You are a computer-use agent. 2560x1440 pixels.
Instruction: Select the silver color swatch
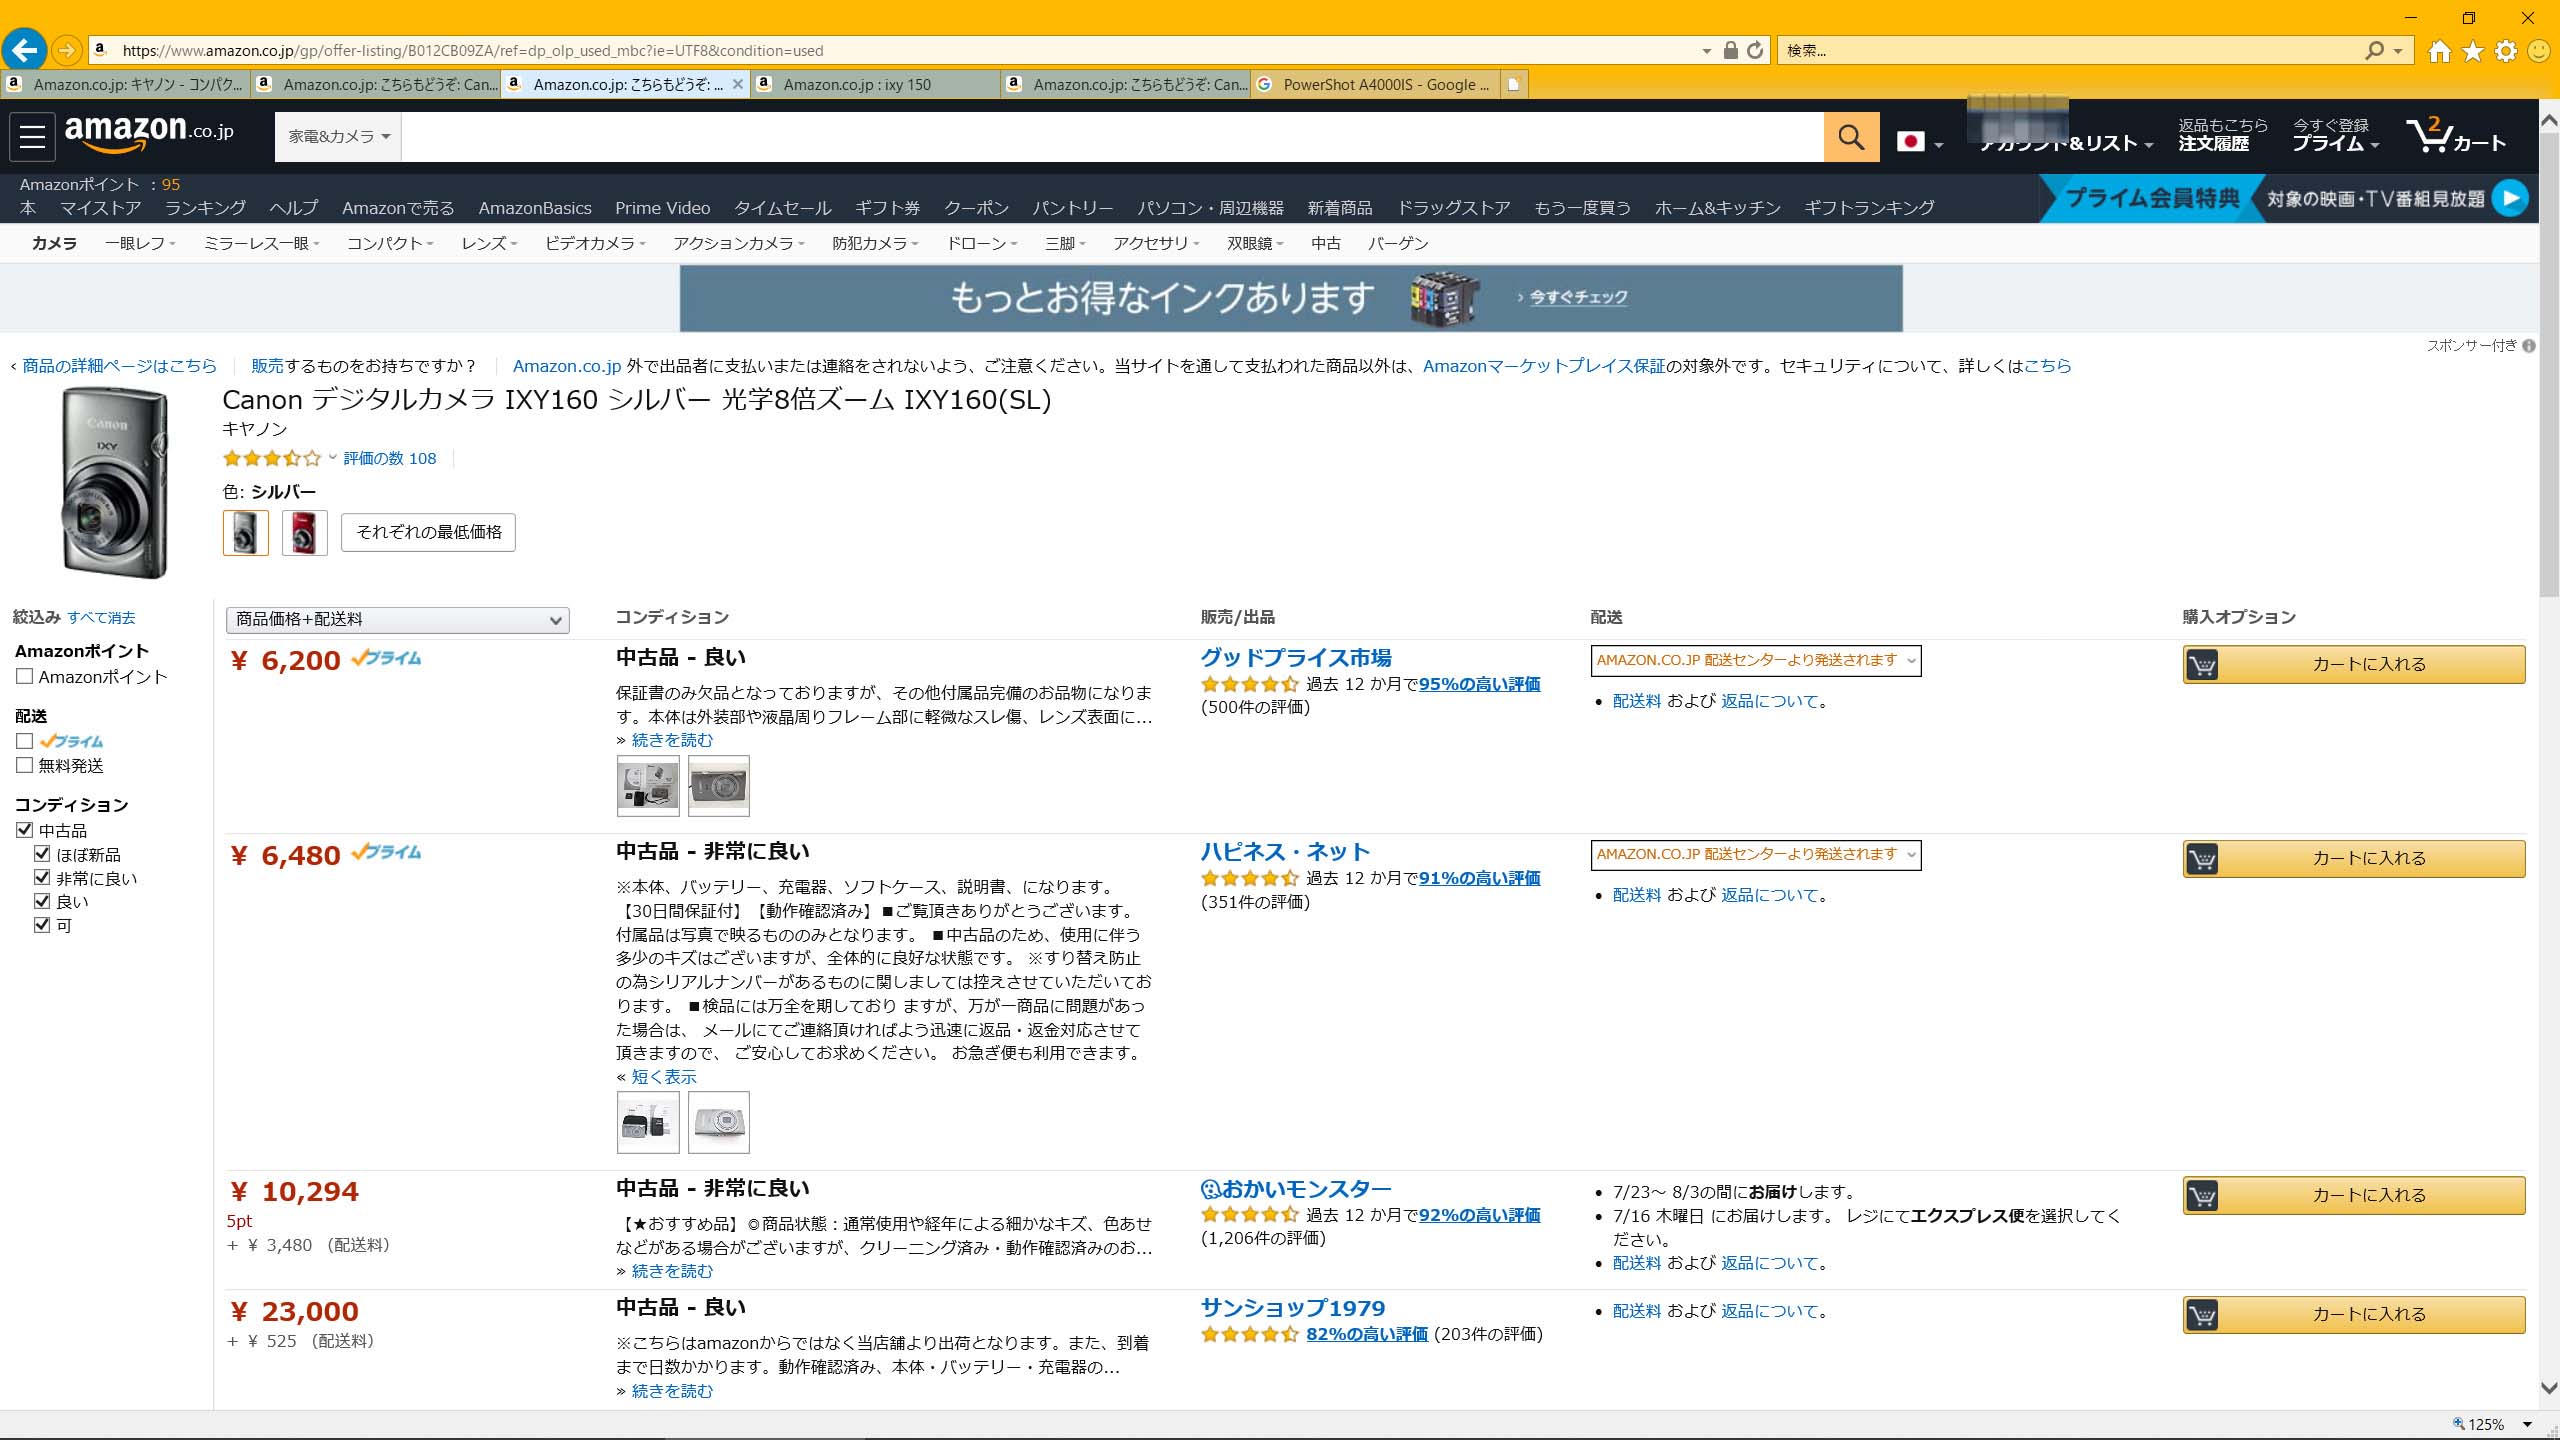[x=246, y=533]
